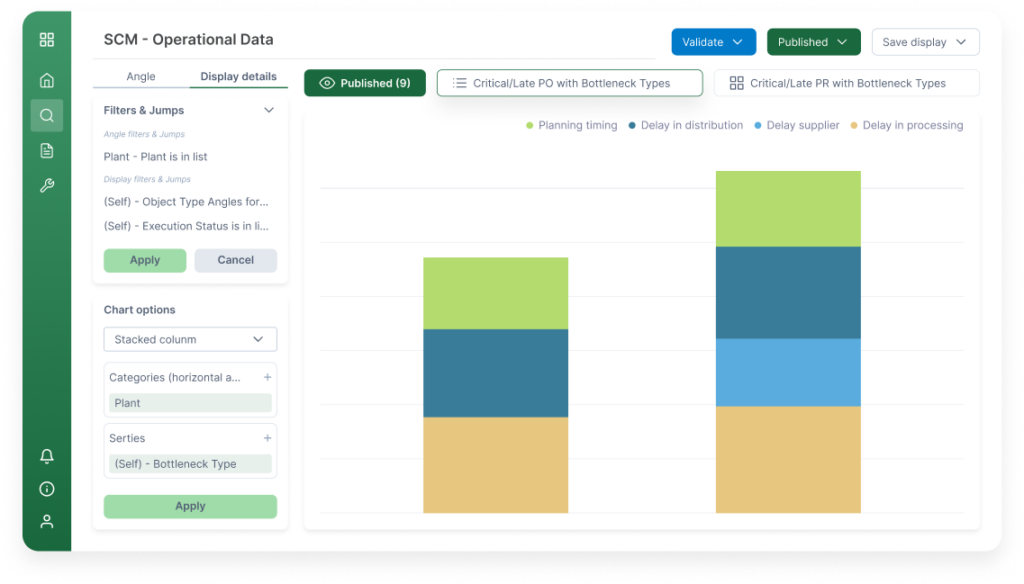
Task: Cancel the filter changes
Action: 236,260
